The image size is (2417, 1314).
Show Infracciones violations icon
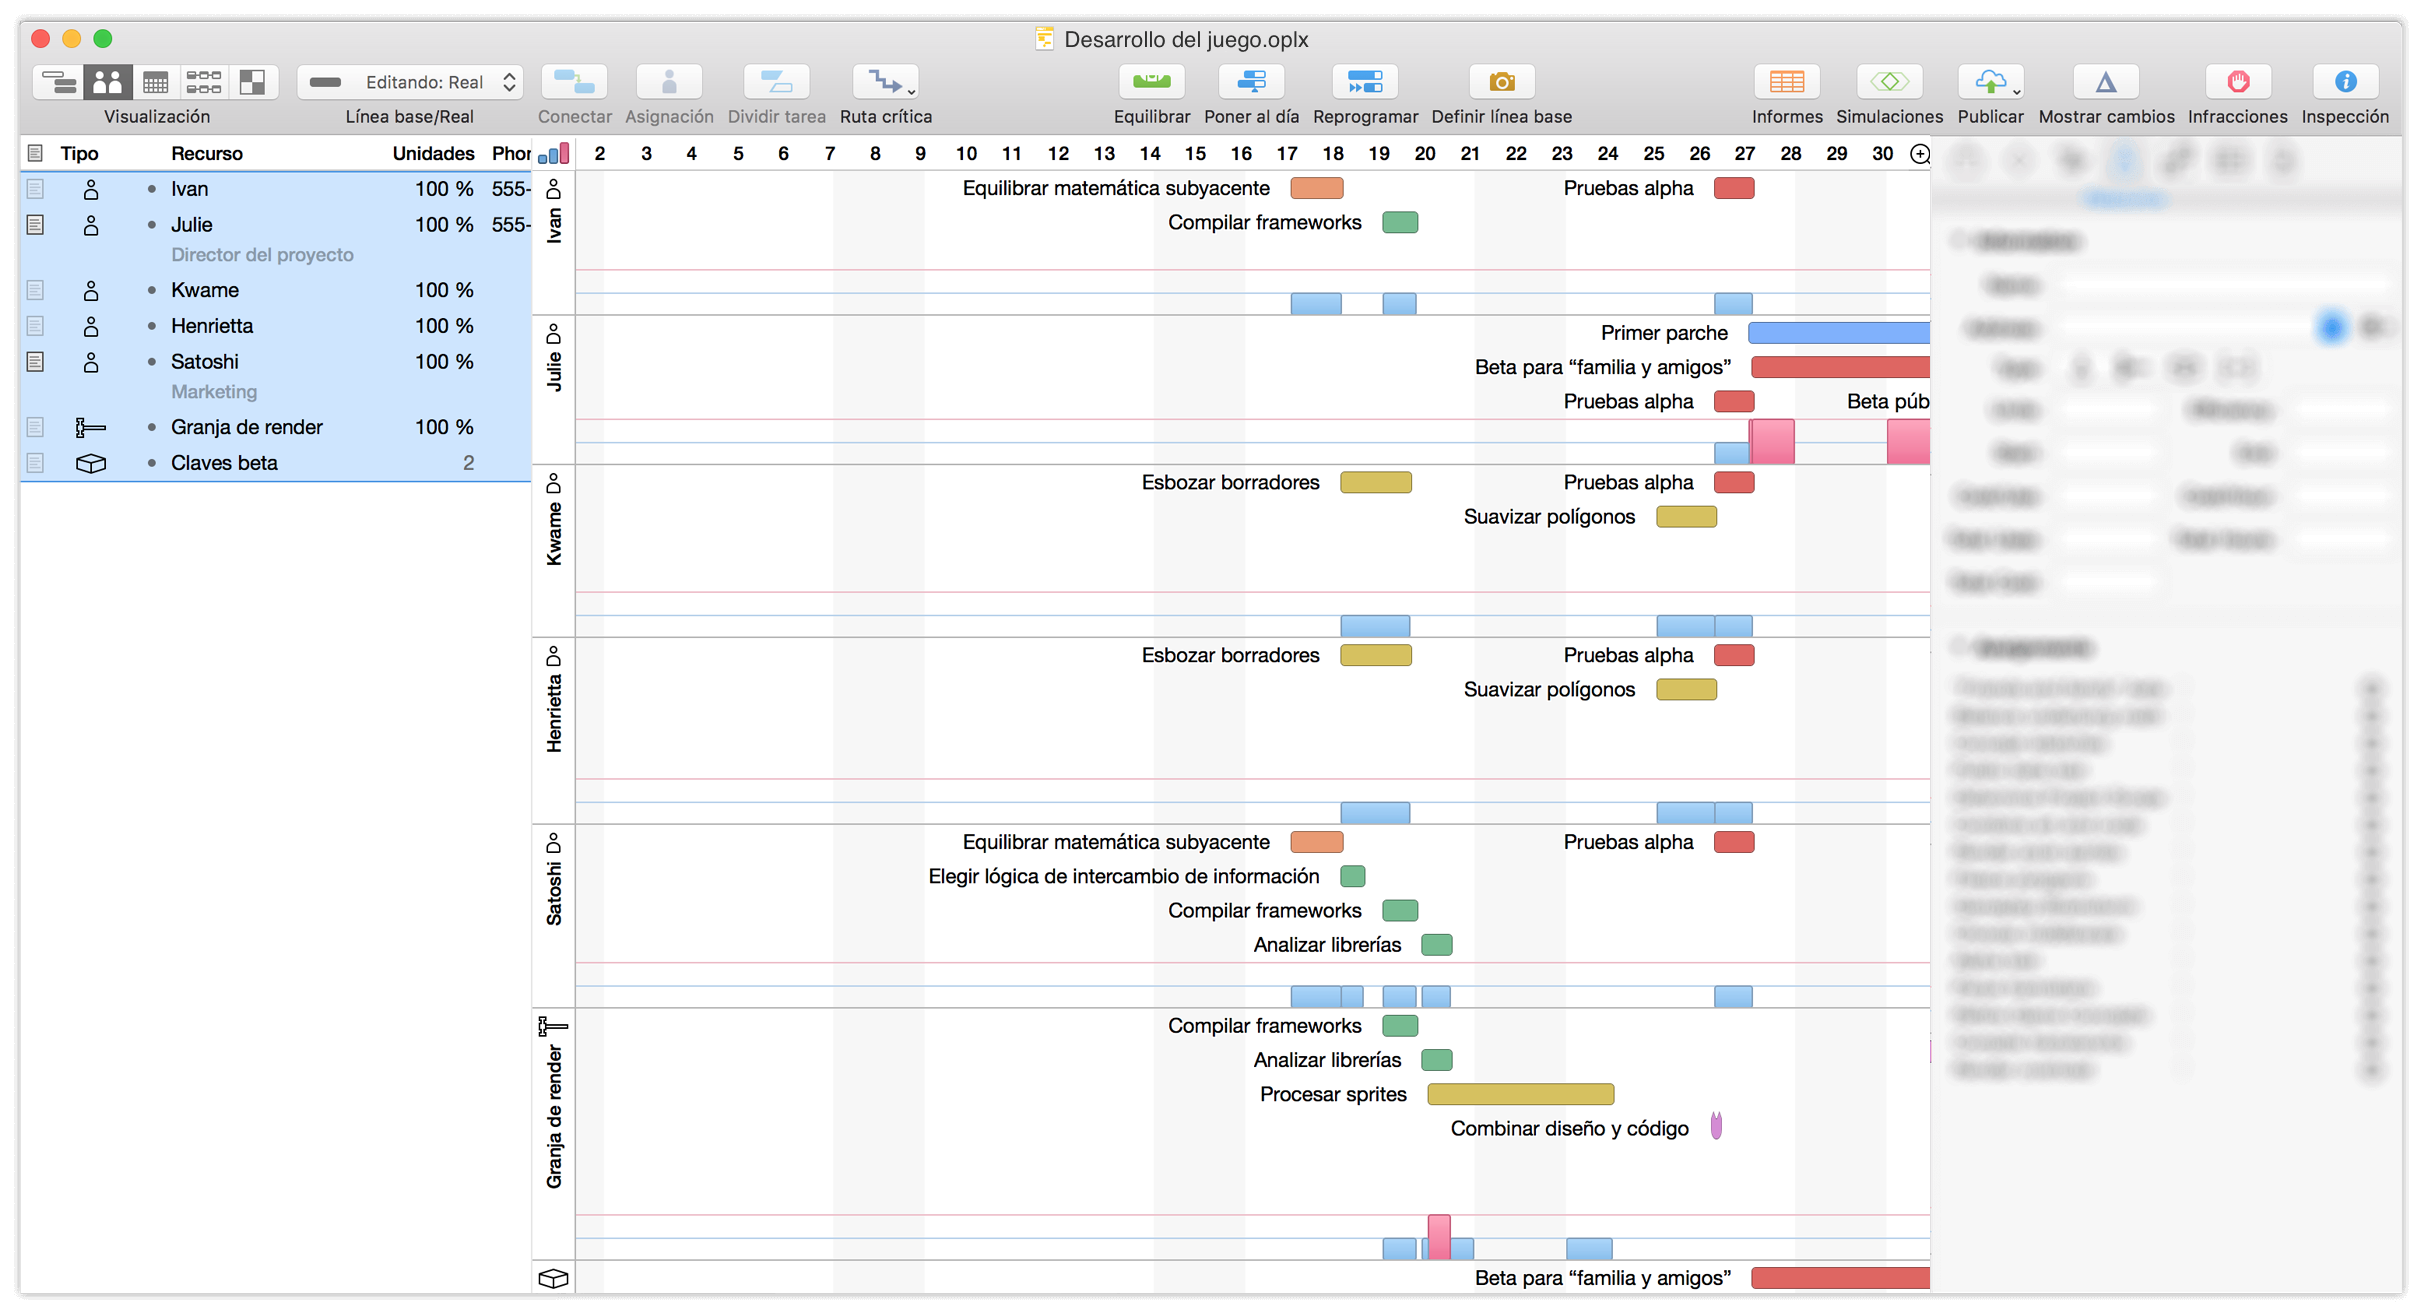pos(2237,82)
